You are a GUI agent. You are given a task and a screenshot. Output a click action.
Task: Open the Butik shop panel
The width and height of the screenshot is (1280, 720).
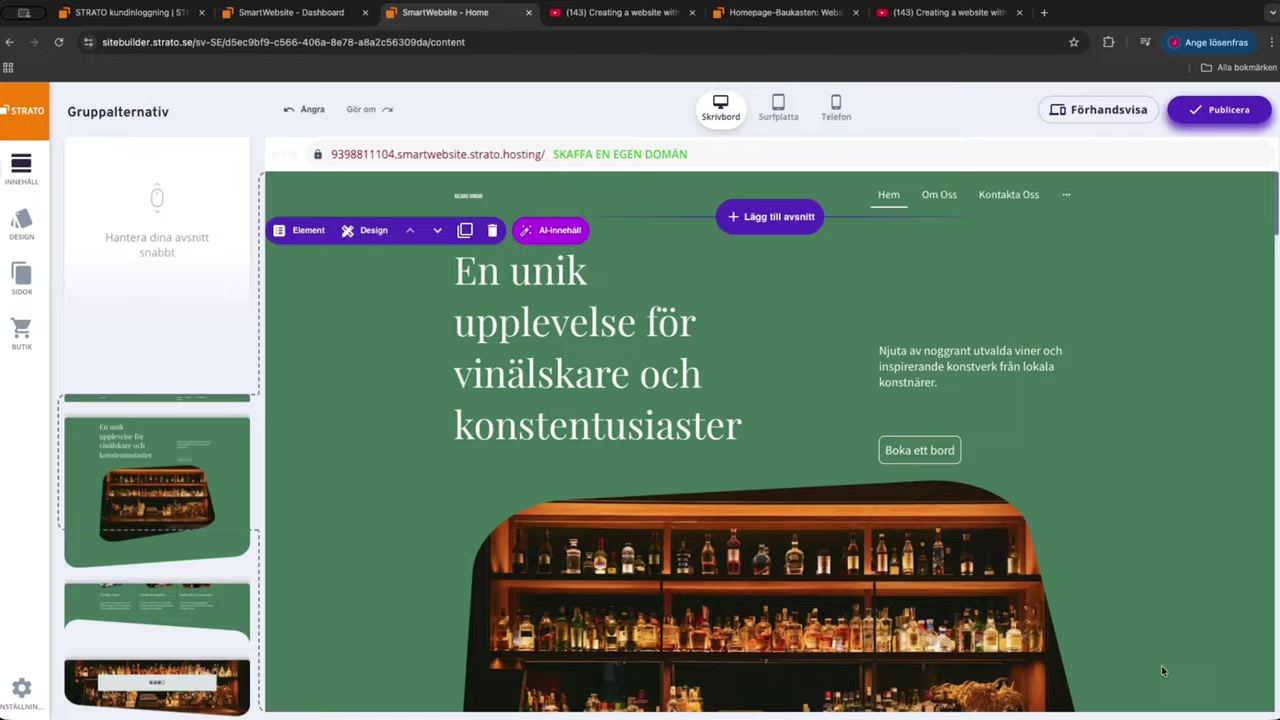(x=21, y=334)
